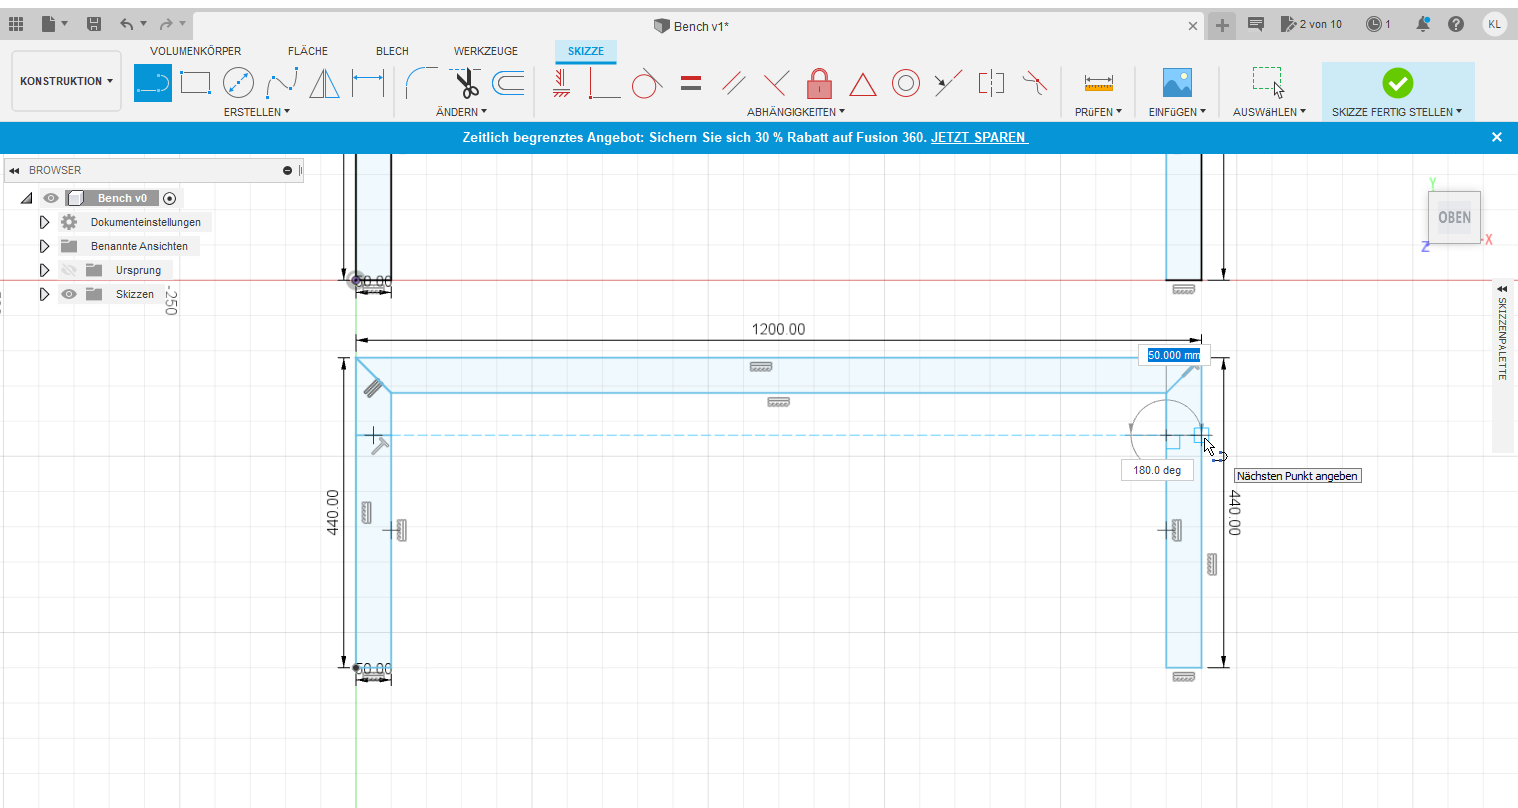Select the circle sketch tool
The height and width of the screenshot is (808, 1518).
238,83
